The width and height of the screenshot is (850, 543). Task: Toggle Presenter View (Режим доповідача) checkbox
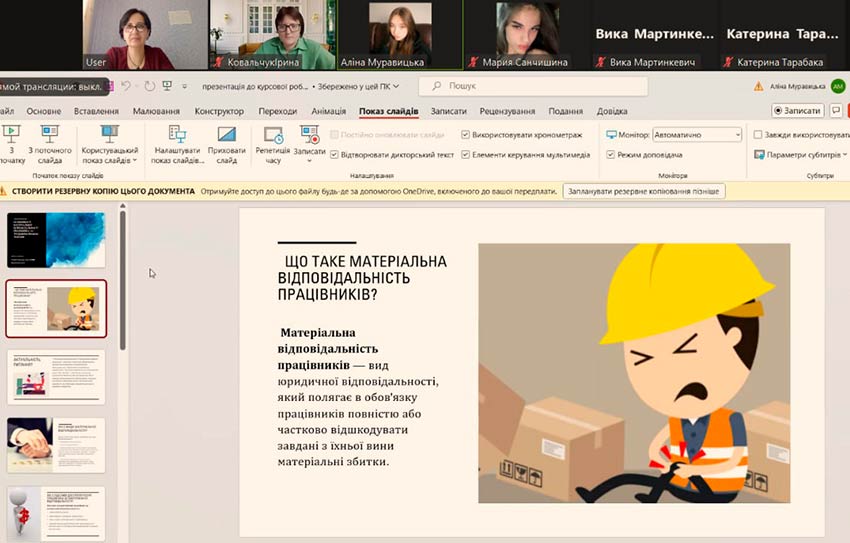(x=610, y=155)
